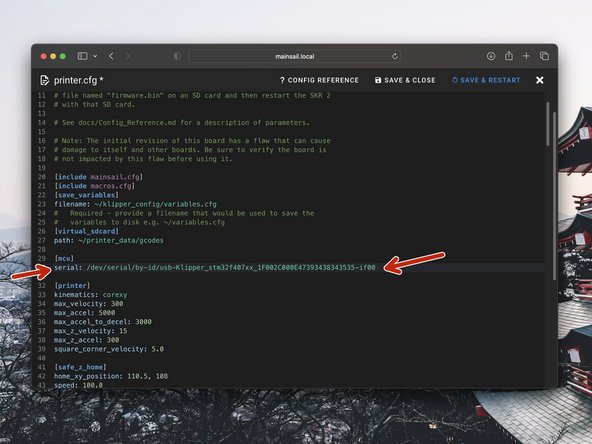
Task: Click Save & Close button
Action: pos(405,80)
